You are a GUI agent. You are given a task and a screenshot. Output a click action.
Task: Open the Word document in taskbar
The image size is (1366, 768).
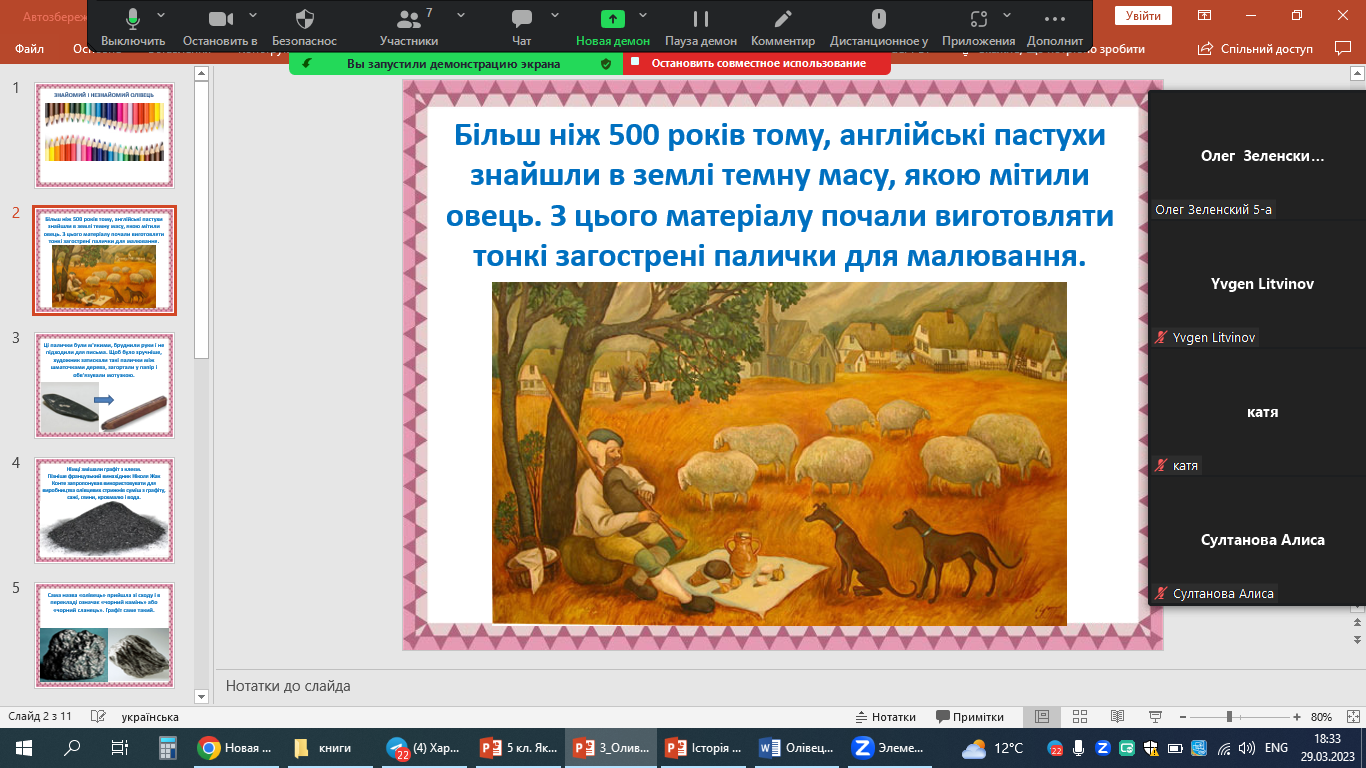(x=795, y=748)
